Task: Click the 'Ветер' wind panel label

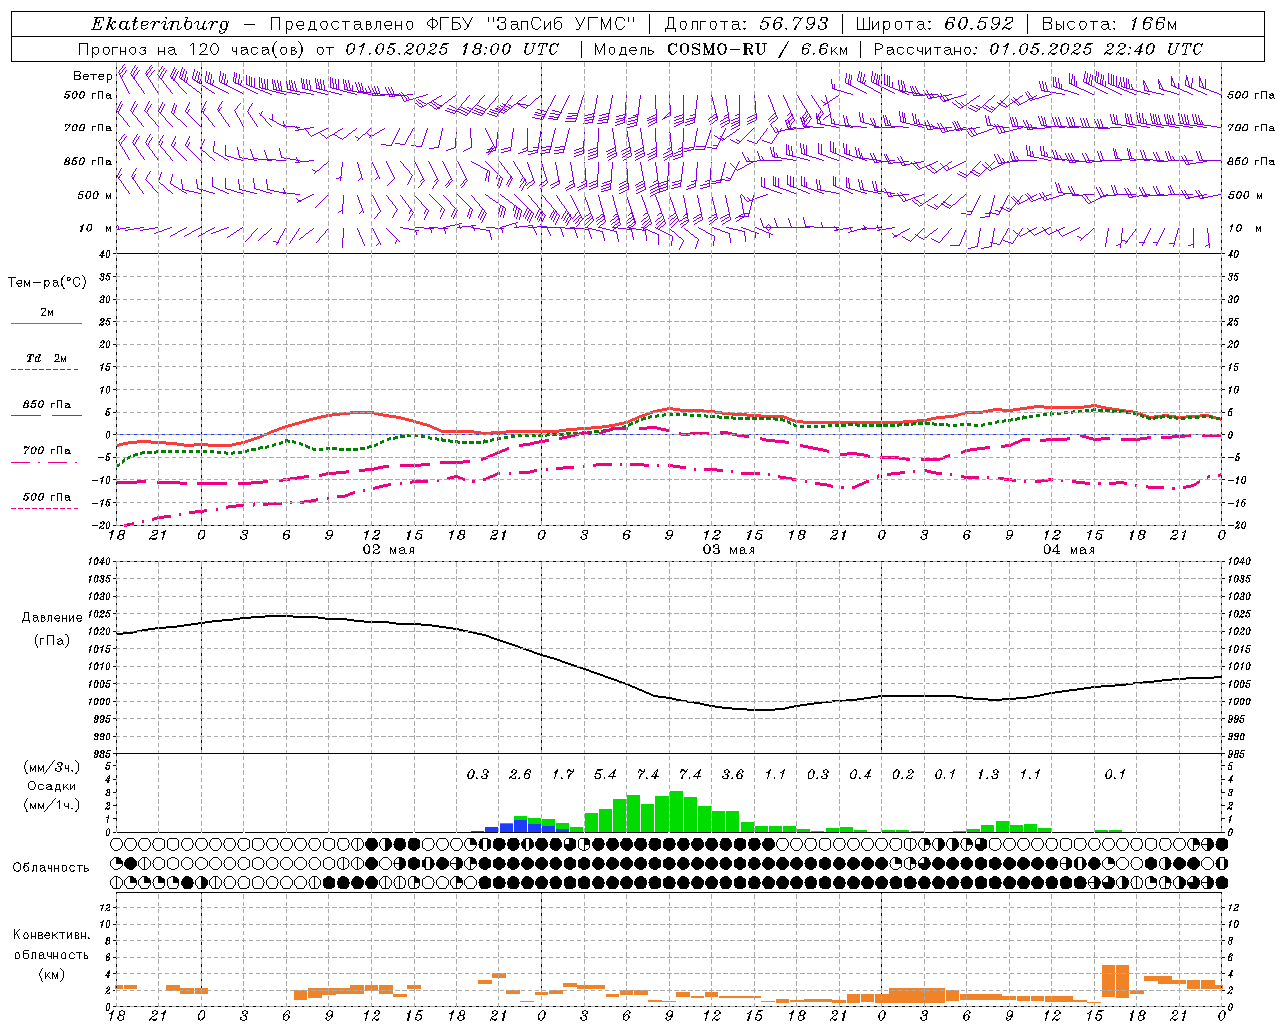Action: coord(92,76)
